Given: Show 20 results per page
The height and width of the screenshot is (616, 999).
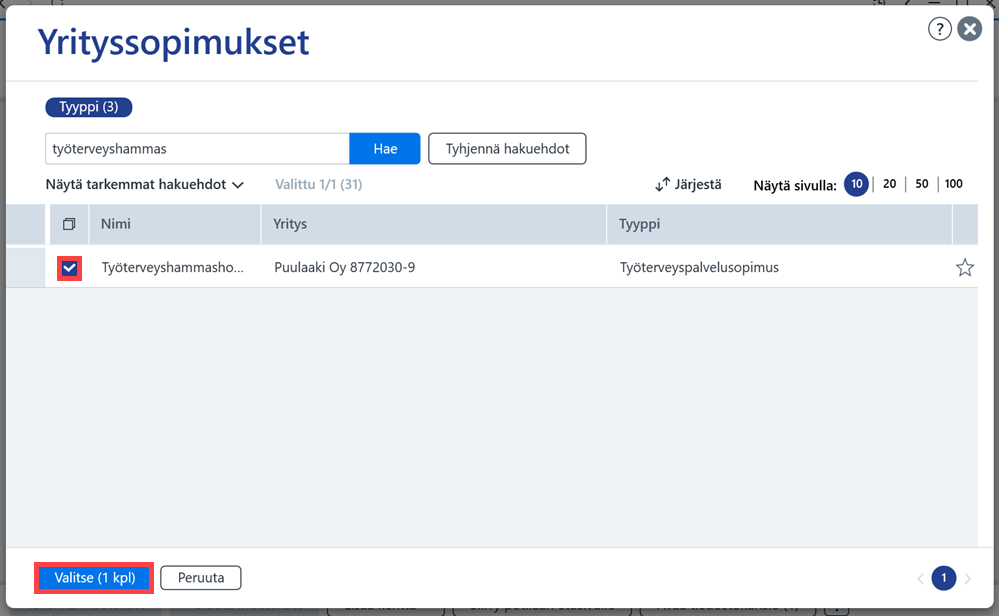Looking at the screenshot, I should click(889, 184).
